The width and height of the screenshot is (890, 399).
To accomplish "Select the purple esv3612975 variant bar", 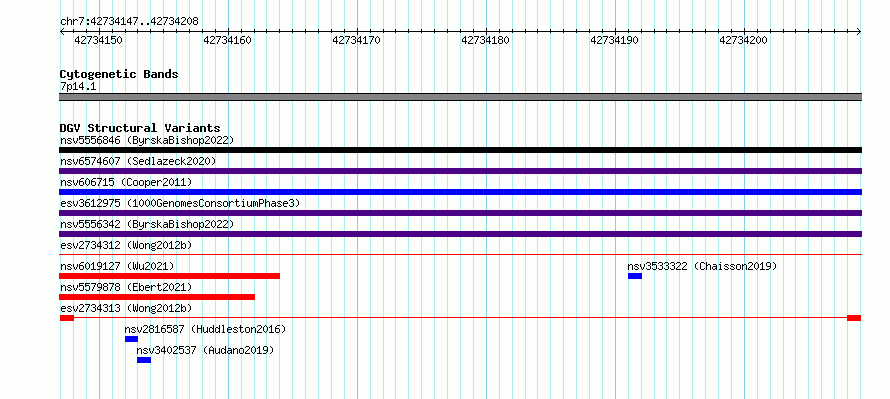I will (460, 213).
